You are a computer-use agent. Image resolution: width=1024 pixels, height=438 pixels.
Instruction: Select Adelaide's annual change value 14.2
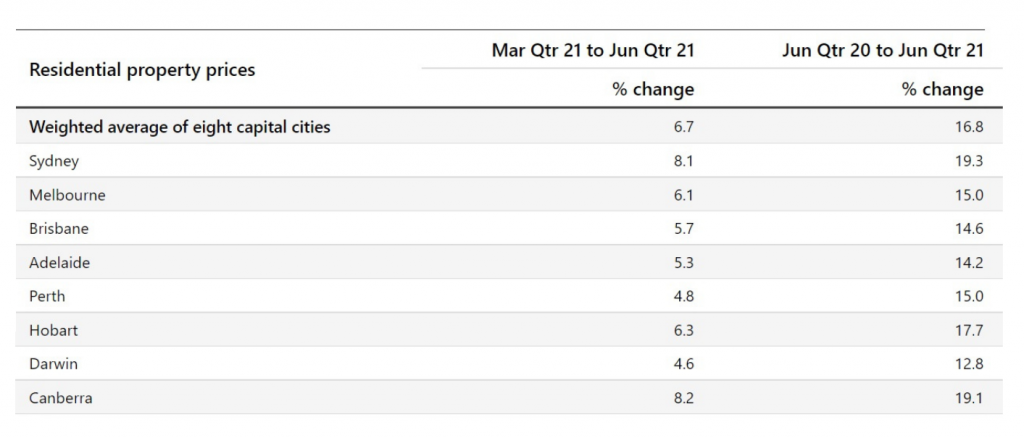pos(969,262)
